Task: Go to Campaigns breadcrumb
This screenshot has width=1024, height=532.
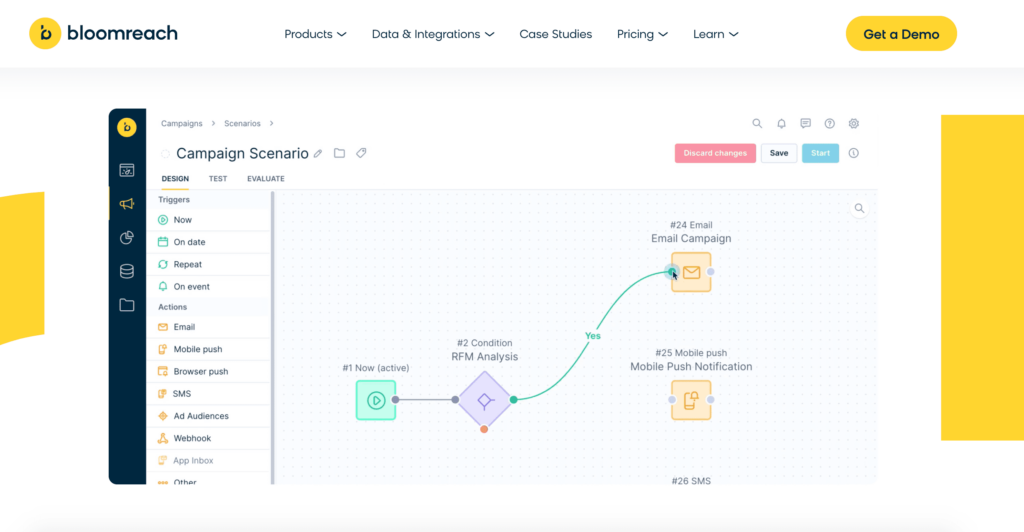Action: [182, 123]
